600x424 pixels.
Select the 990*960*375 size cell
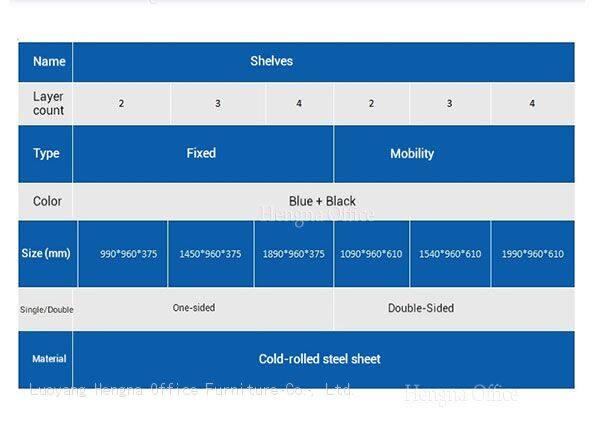pos(128,254)
